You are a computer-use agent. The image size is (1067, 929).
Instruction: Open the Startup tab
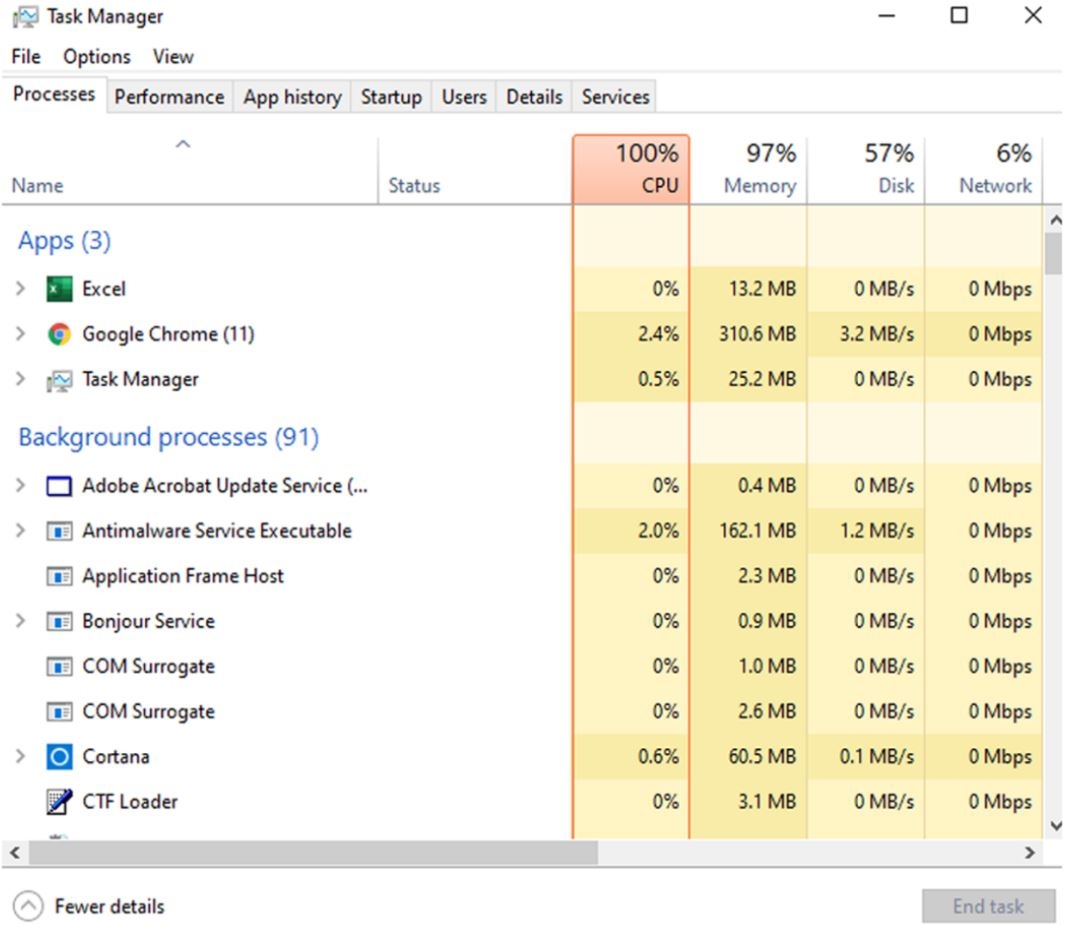tap(390, 97)
